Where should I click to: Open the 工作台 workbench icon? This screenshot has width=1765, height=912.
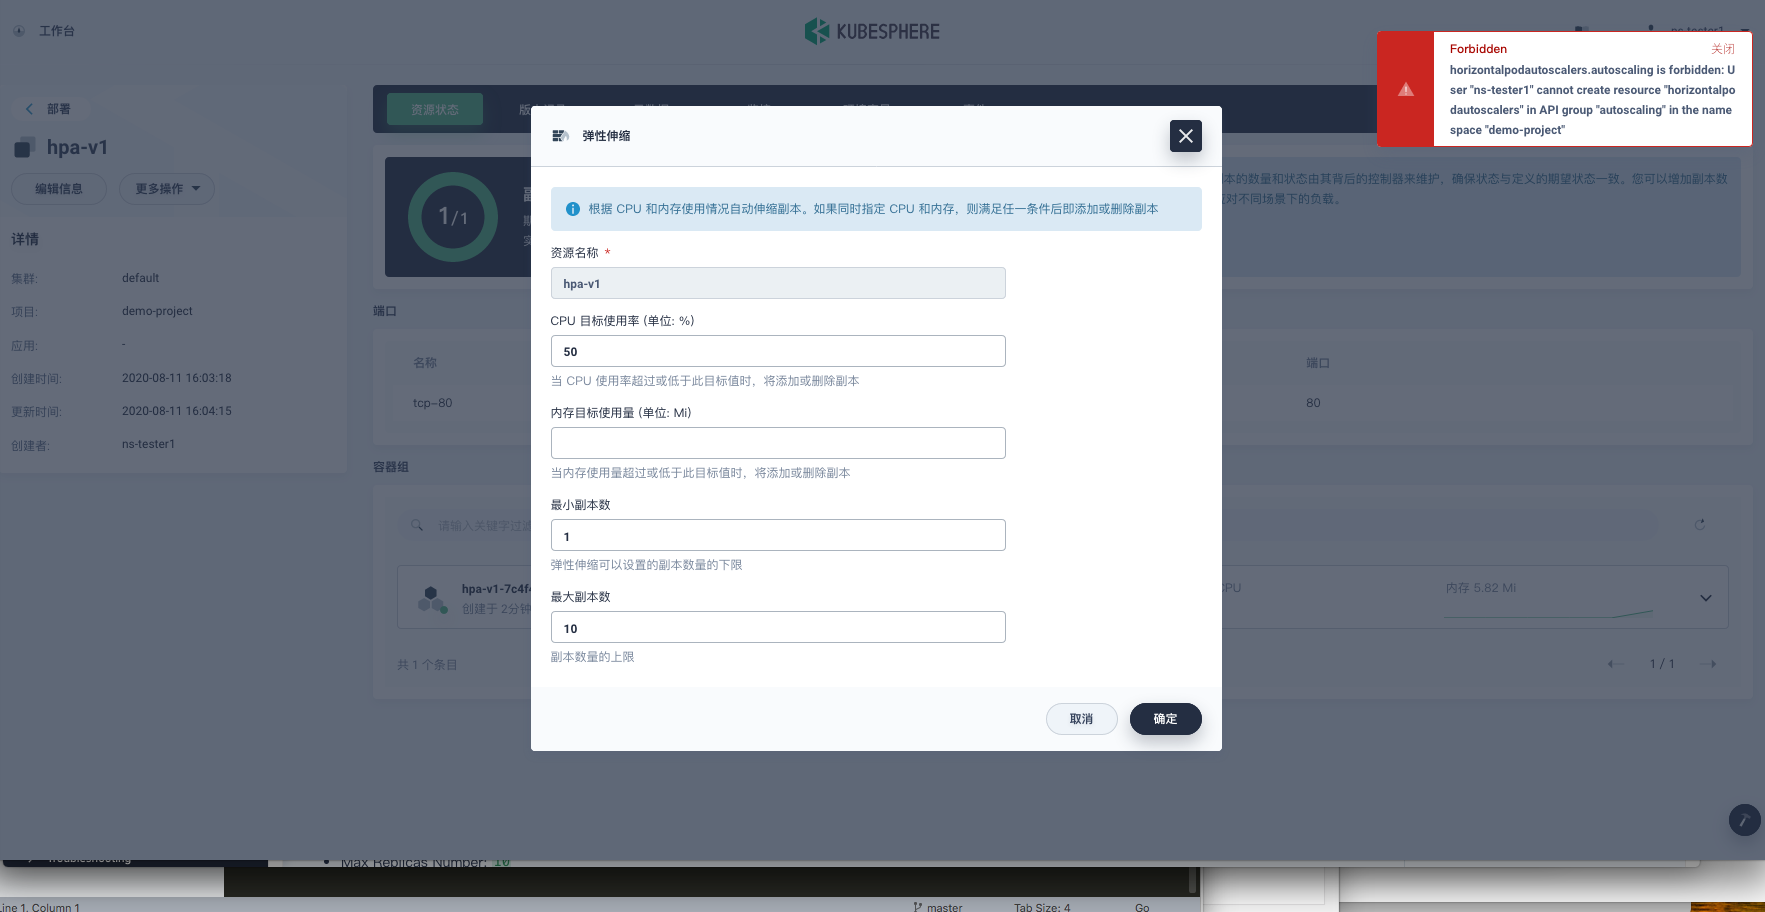(19, 31)
